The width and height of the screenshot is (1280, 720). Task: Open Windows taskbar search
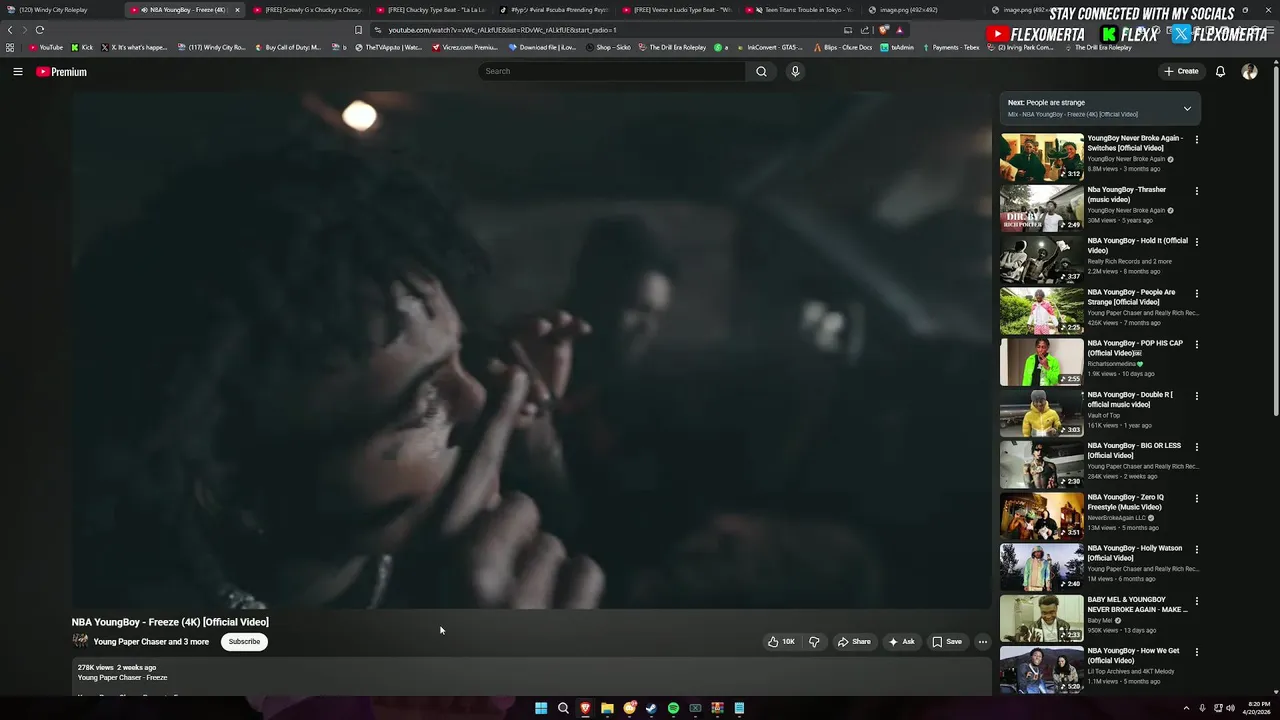point(563,708)
